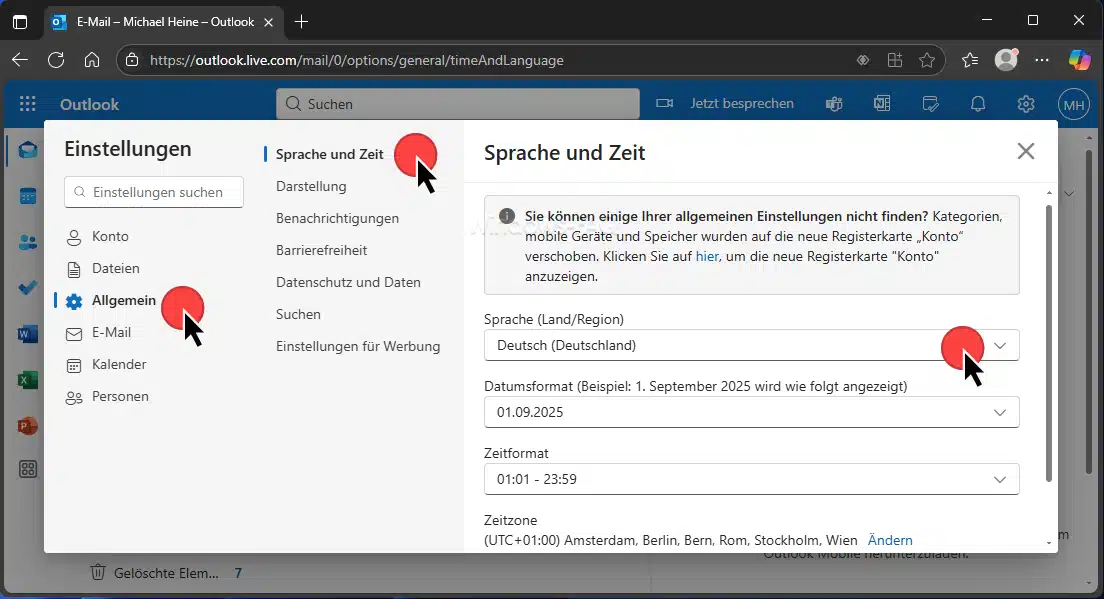1104x599 pixels.
Task: Open Excel app from left rail
Action: [28, 380]
